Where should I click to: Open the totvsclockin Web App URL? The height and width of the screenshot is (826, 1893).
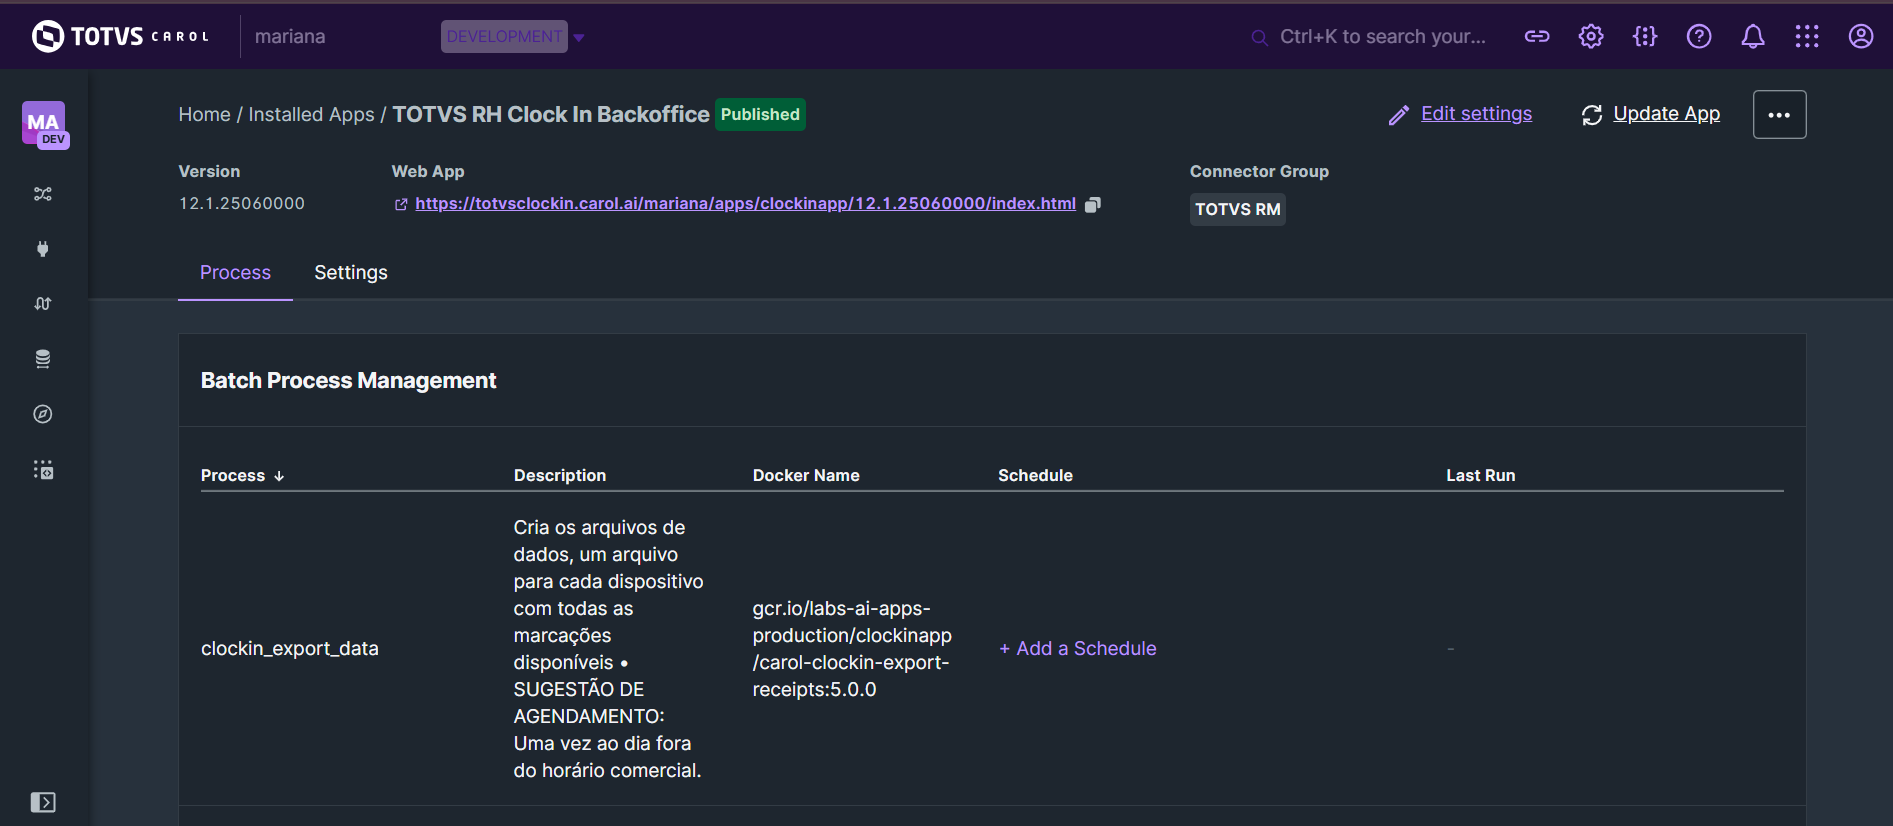(x=745, y=204)
